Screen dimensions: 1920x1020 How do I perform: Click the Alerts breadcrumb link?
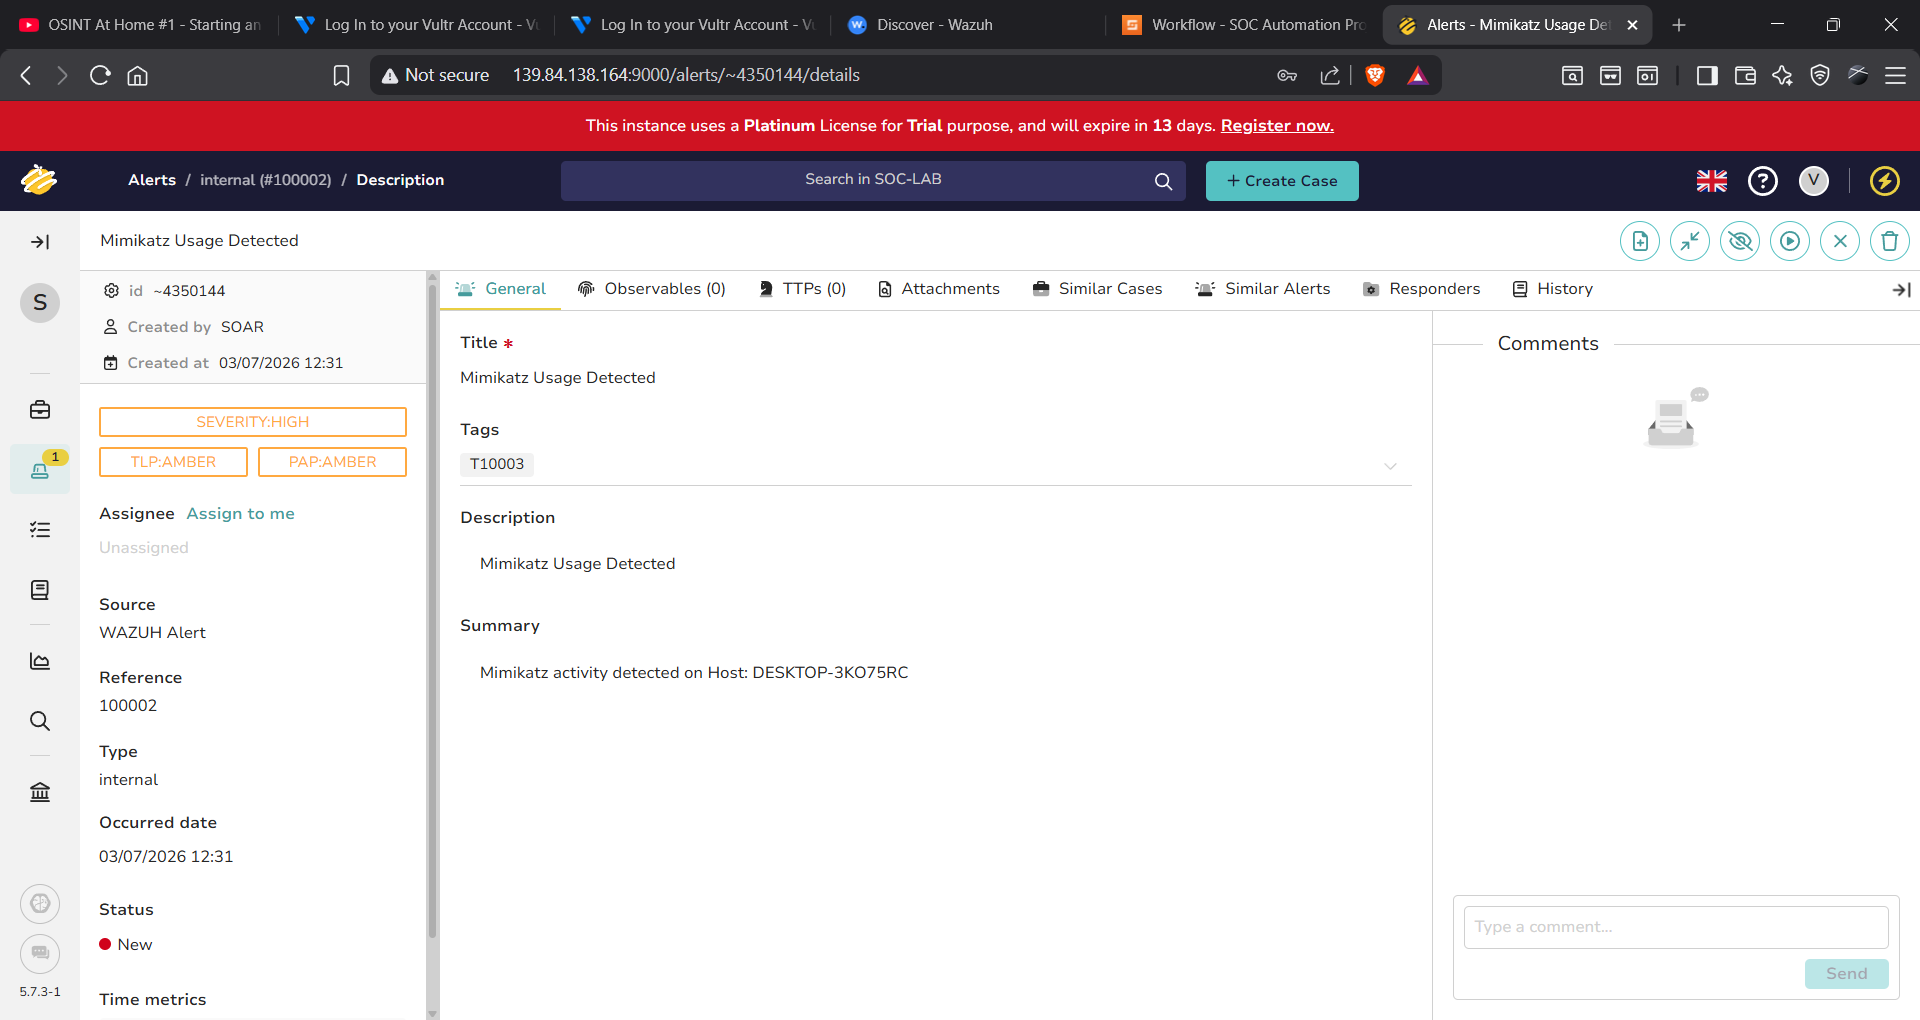pos(152,180)
